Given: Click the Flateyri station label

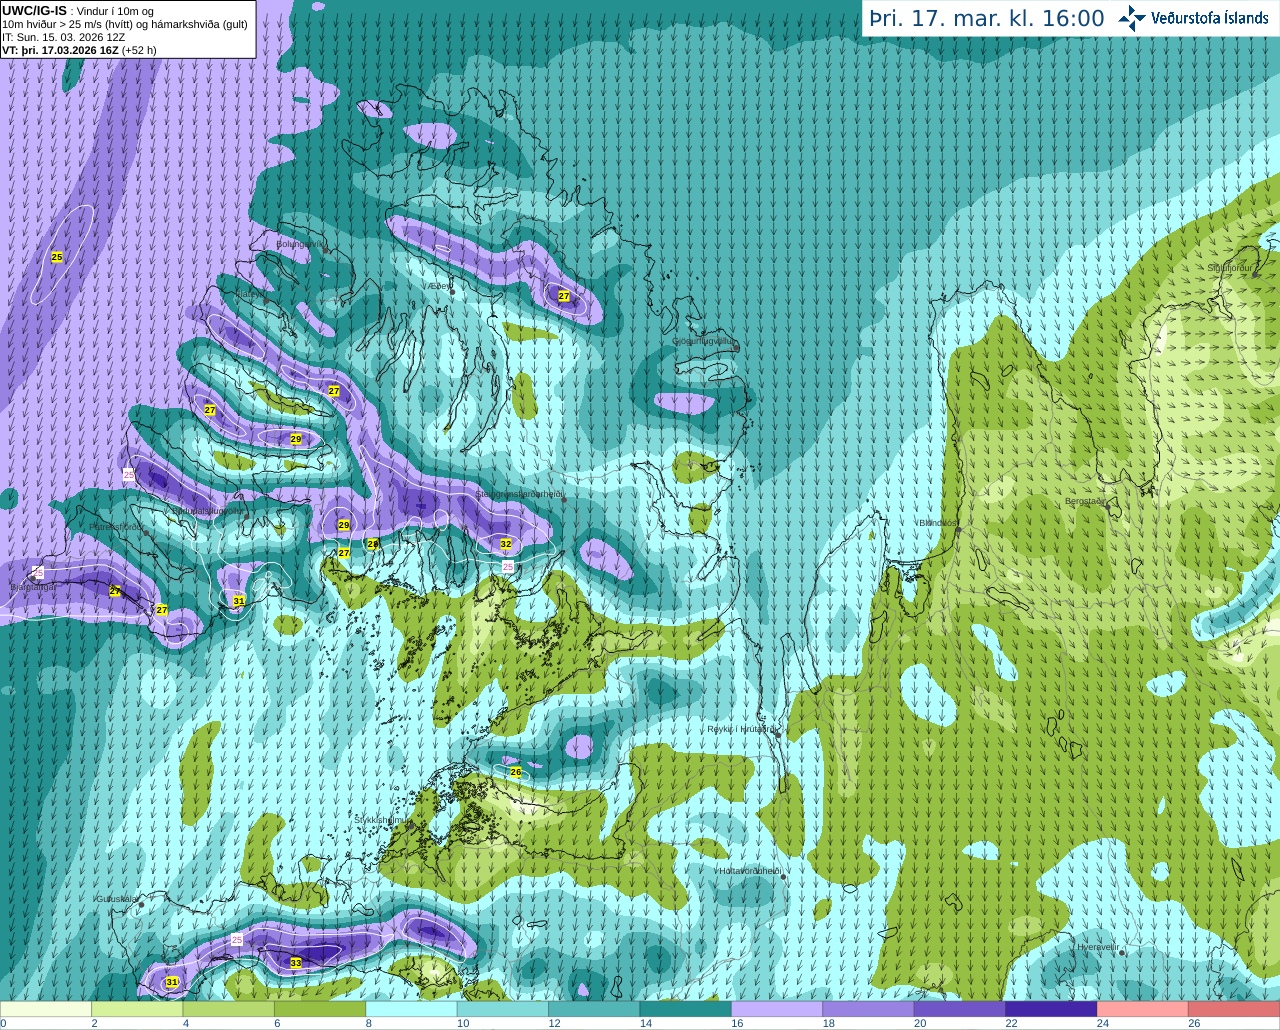Looking at the screenshot, I should point(251,294).
